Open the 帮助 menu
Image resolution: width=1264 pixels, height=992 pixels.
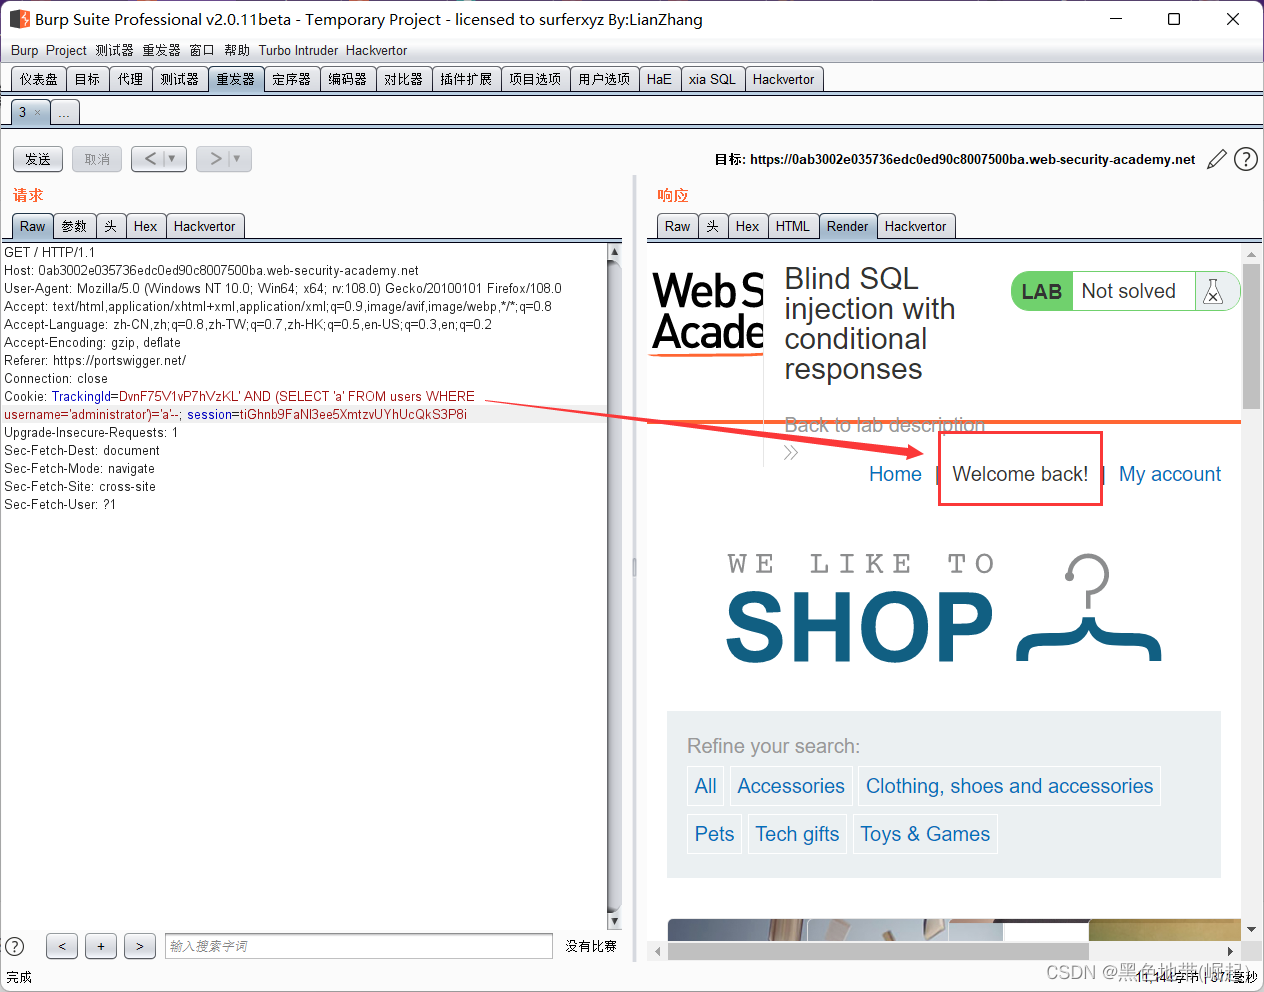237,50
